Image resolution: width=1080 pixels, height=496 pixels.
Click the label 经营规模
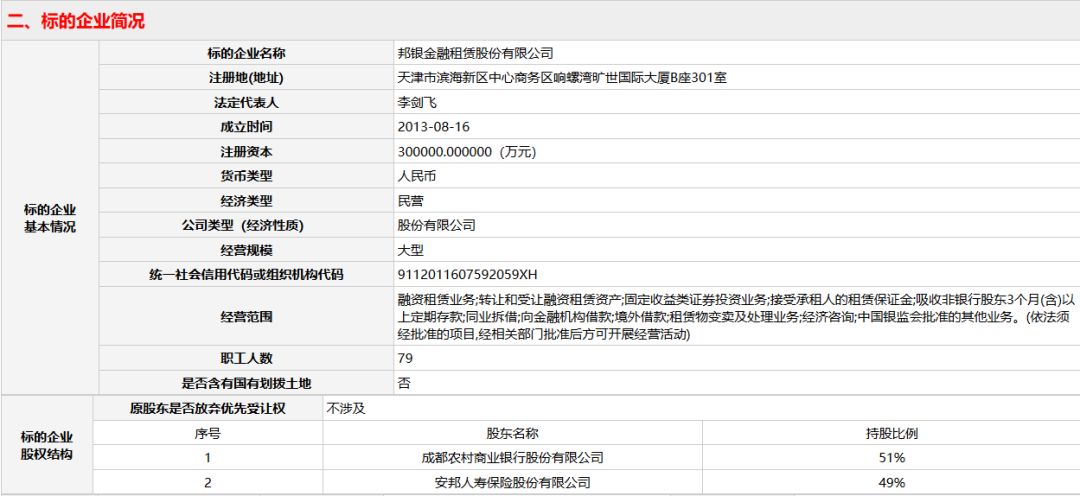tap(246, 251)
